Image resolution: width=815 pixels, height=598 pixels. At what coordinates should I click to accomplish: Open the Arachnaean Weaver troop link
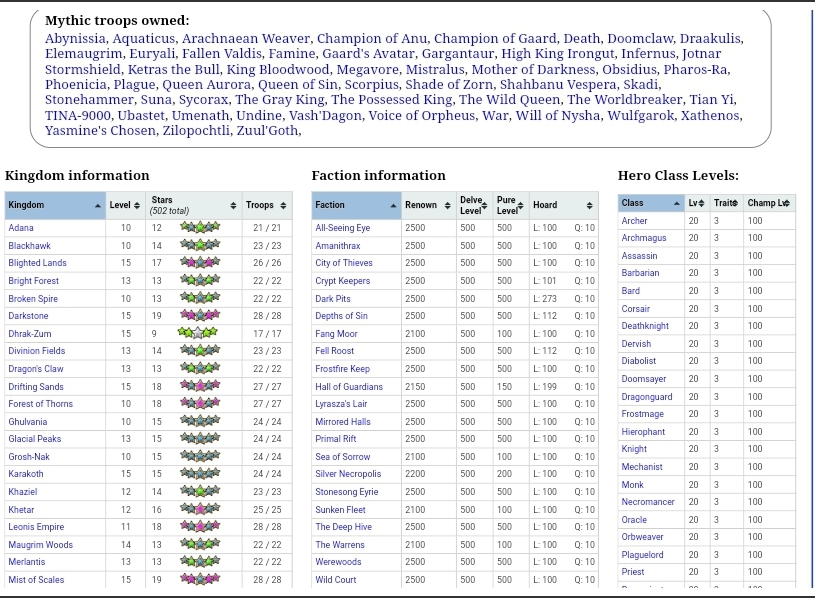pos(245,38)
